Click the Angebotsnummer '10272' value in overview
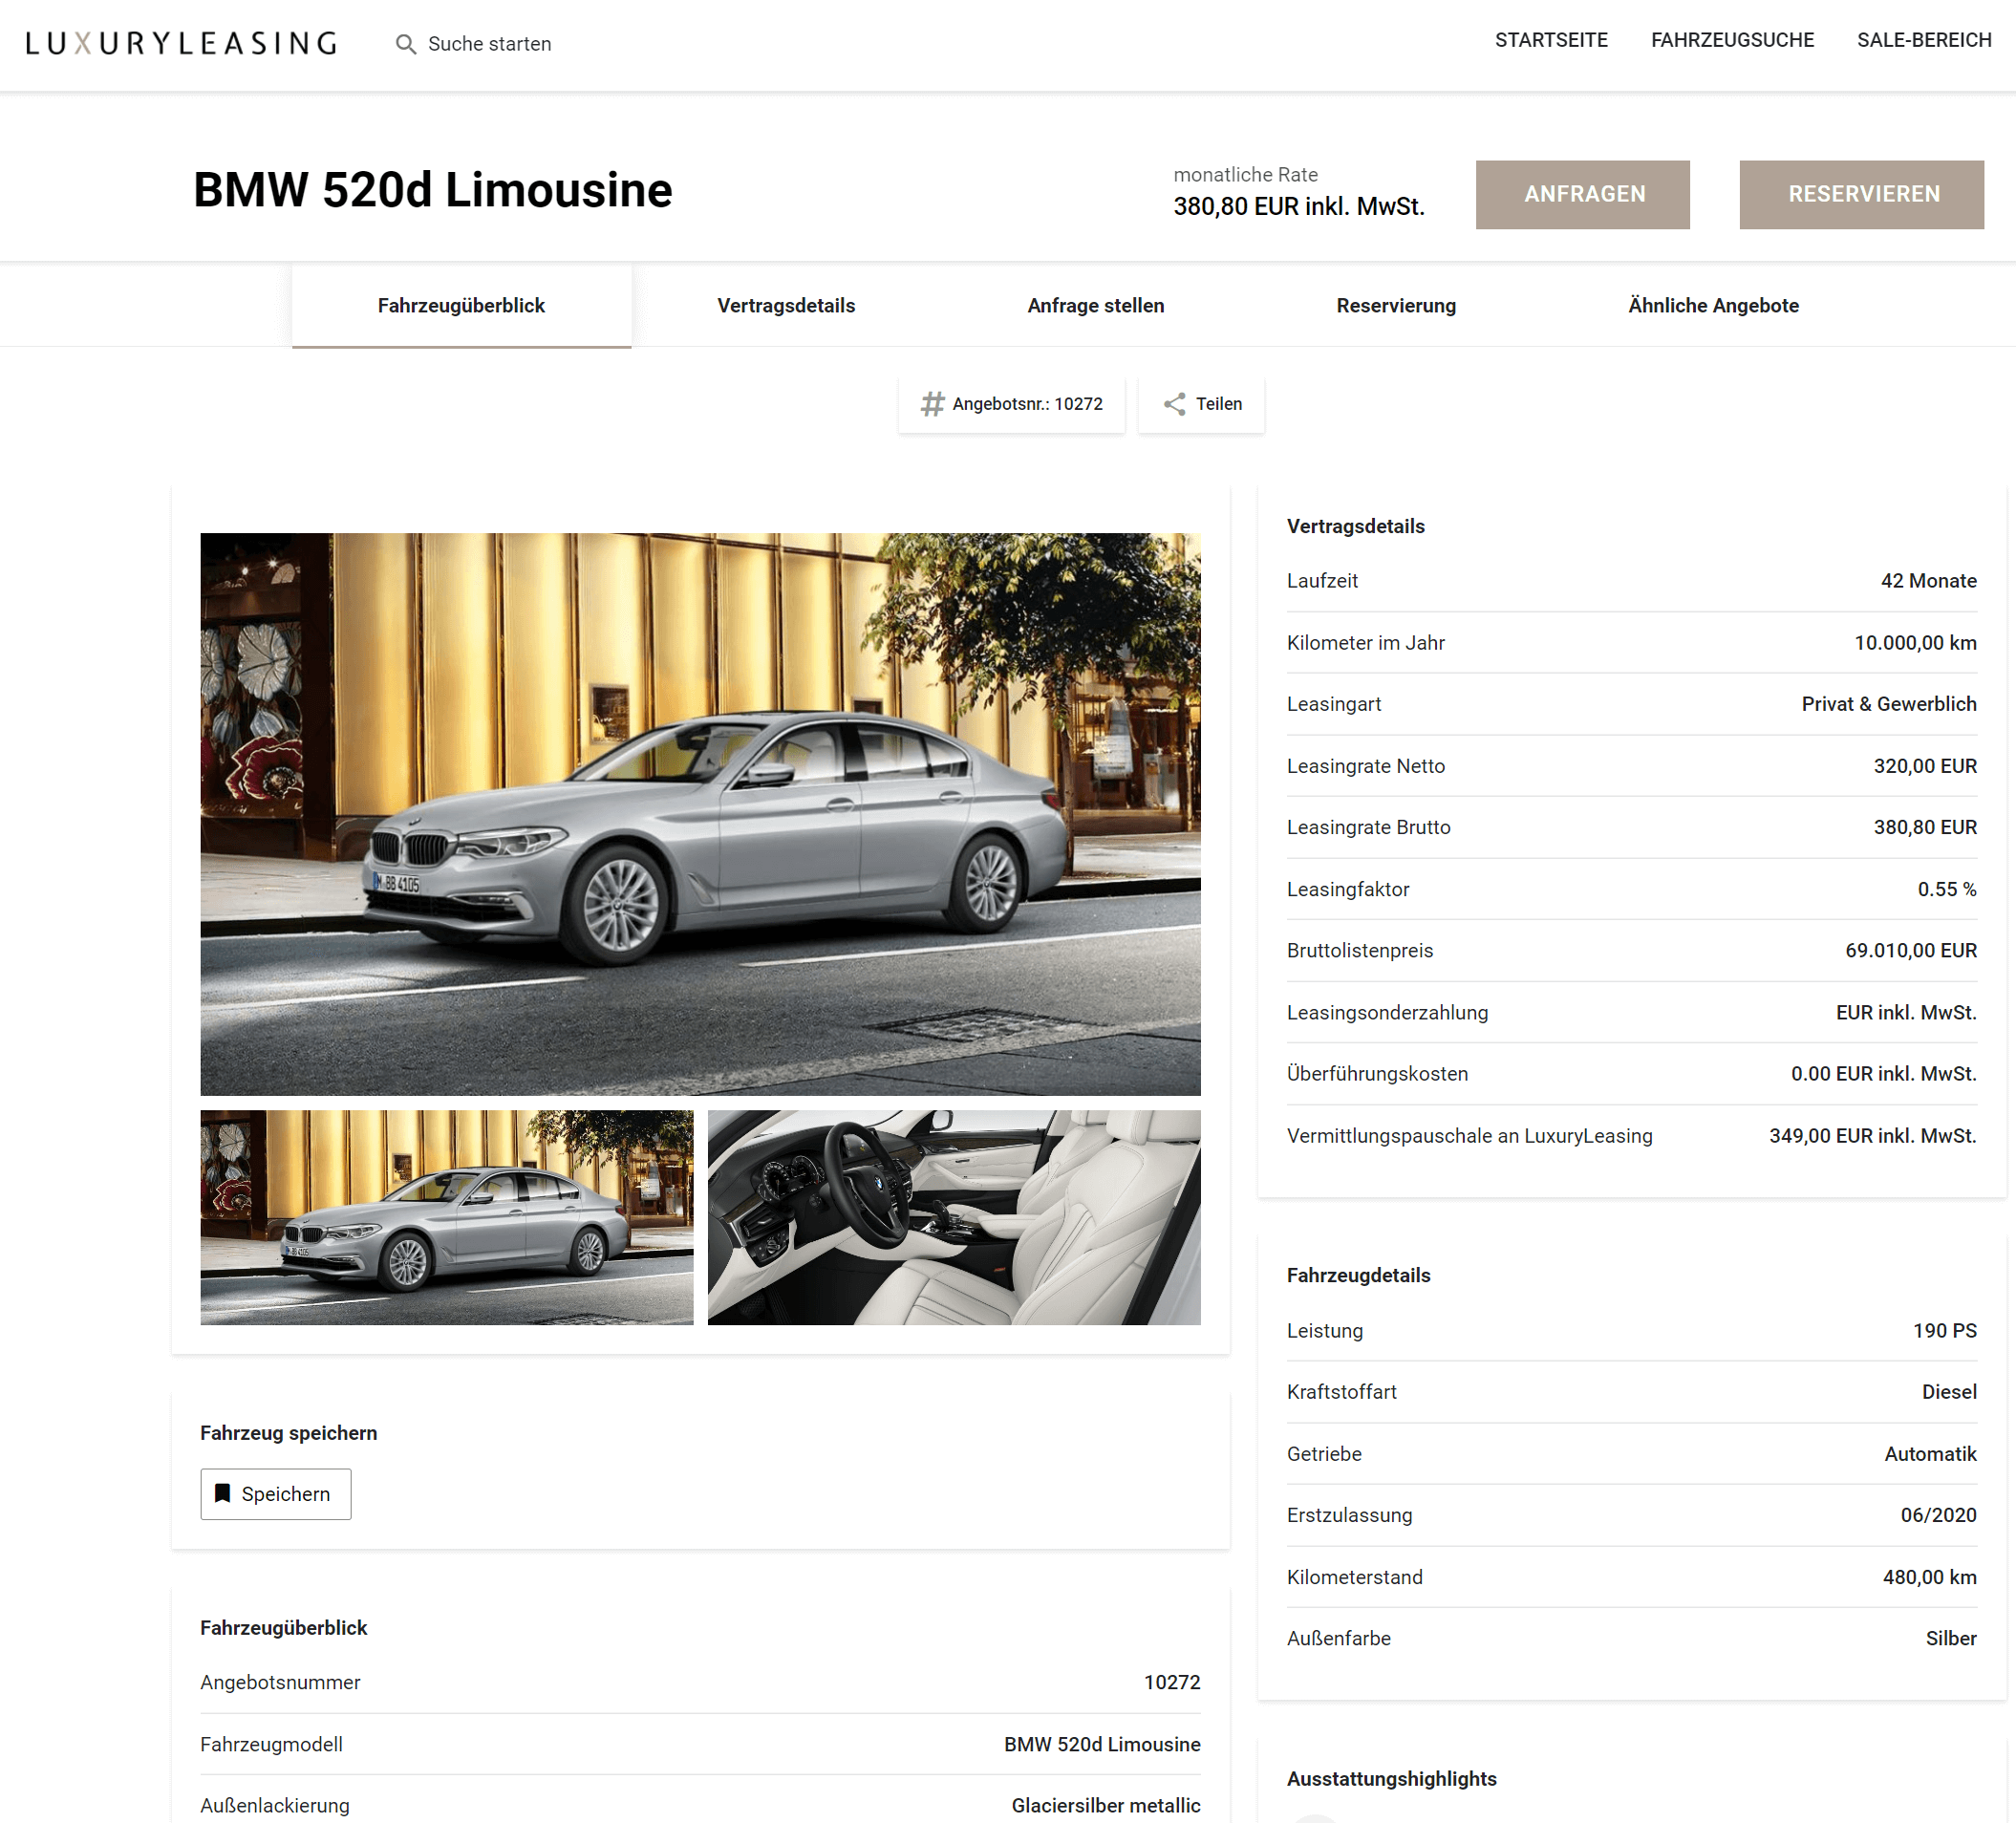This screenshot has width=2016, height=1823. (x=1172, y=1682)
